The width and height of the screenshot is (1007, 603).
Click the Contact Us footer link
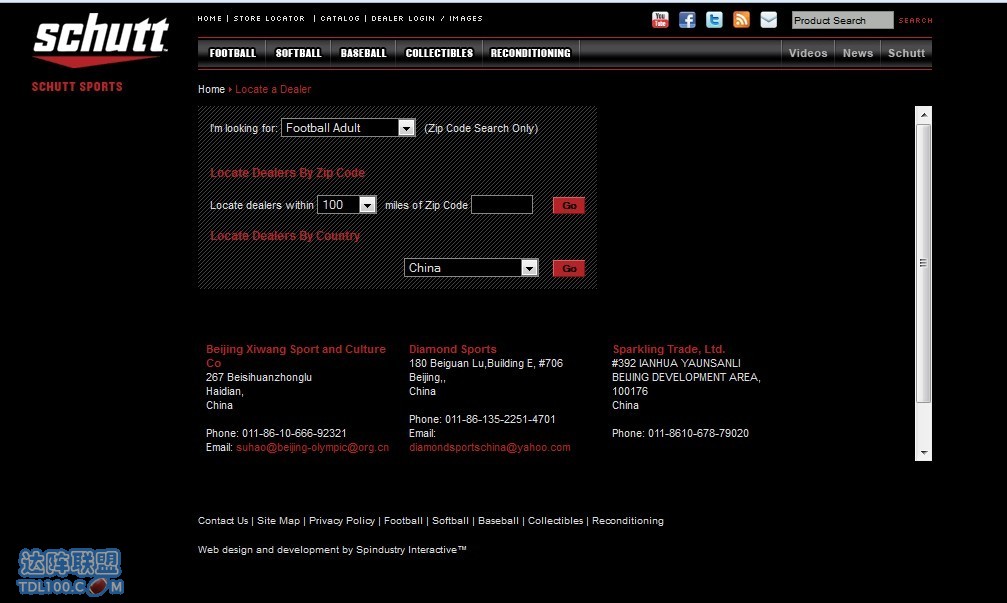[x=223, y=521]
